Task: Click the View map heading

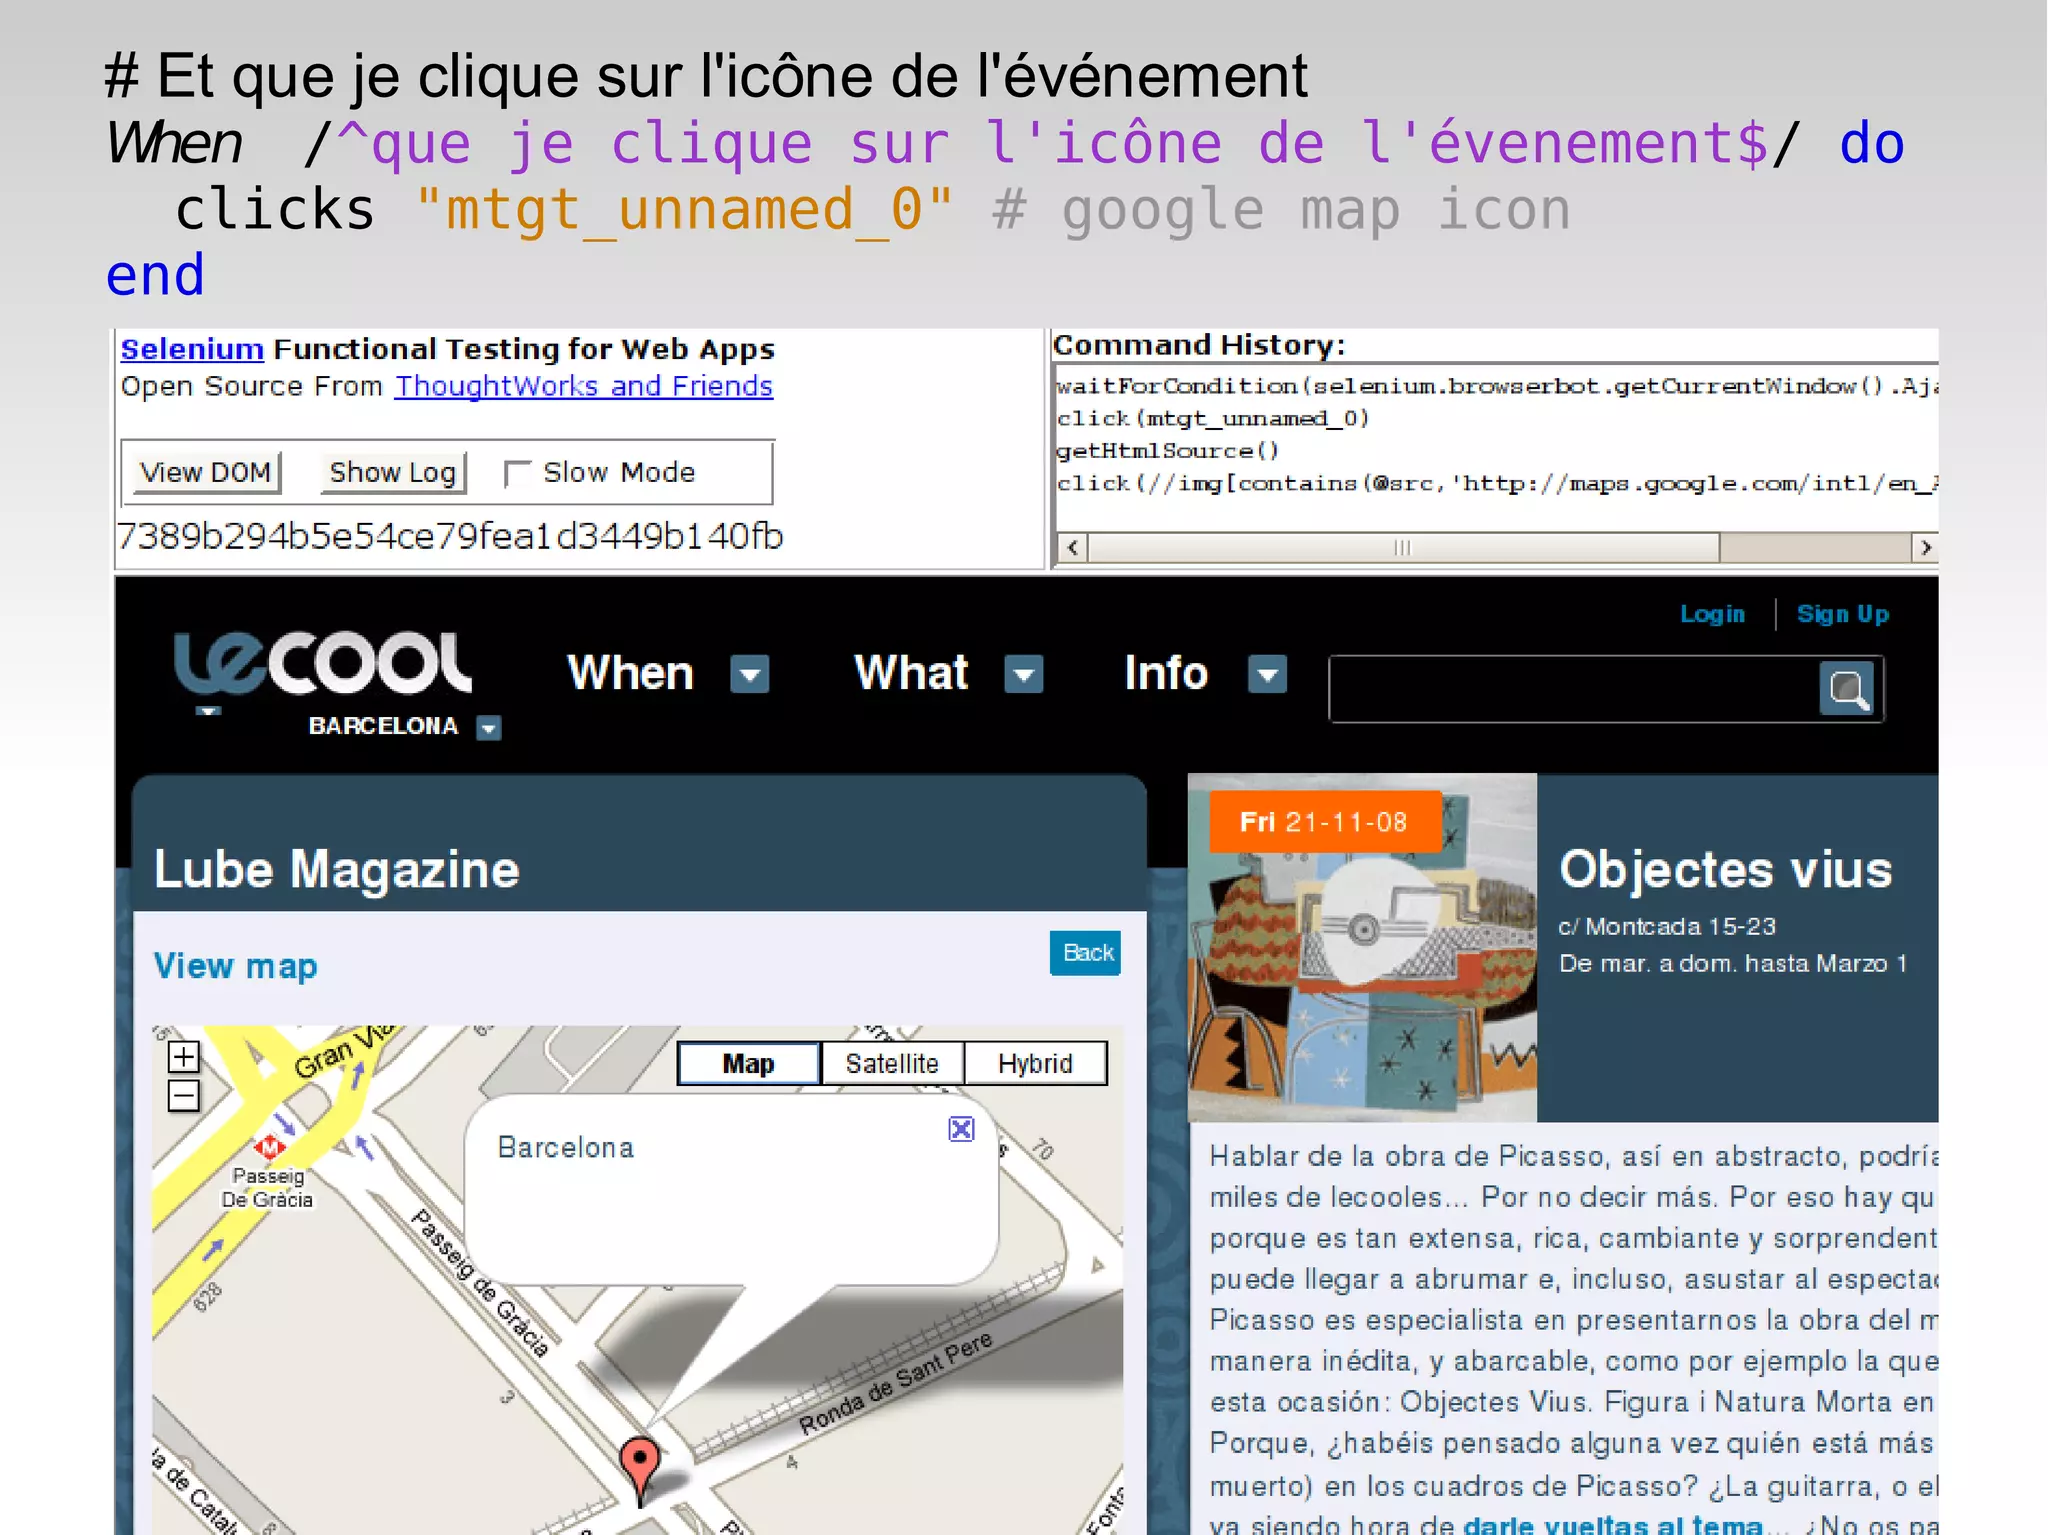Action: [x=235, y=966]
